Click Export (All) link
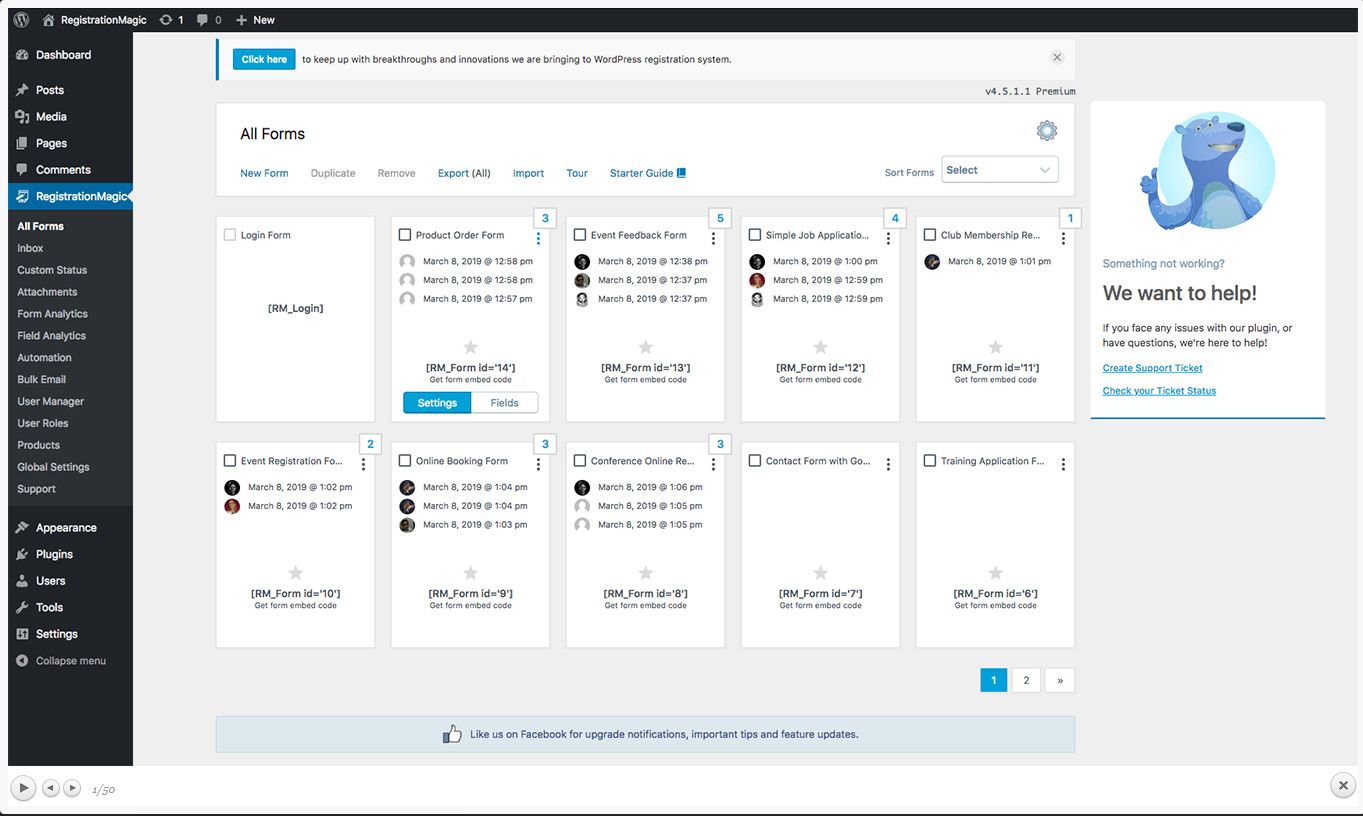Screen dimensions: 1363x816 (x=464, y=173)
